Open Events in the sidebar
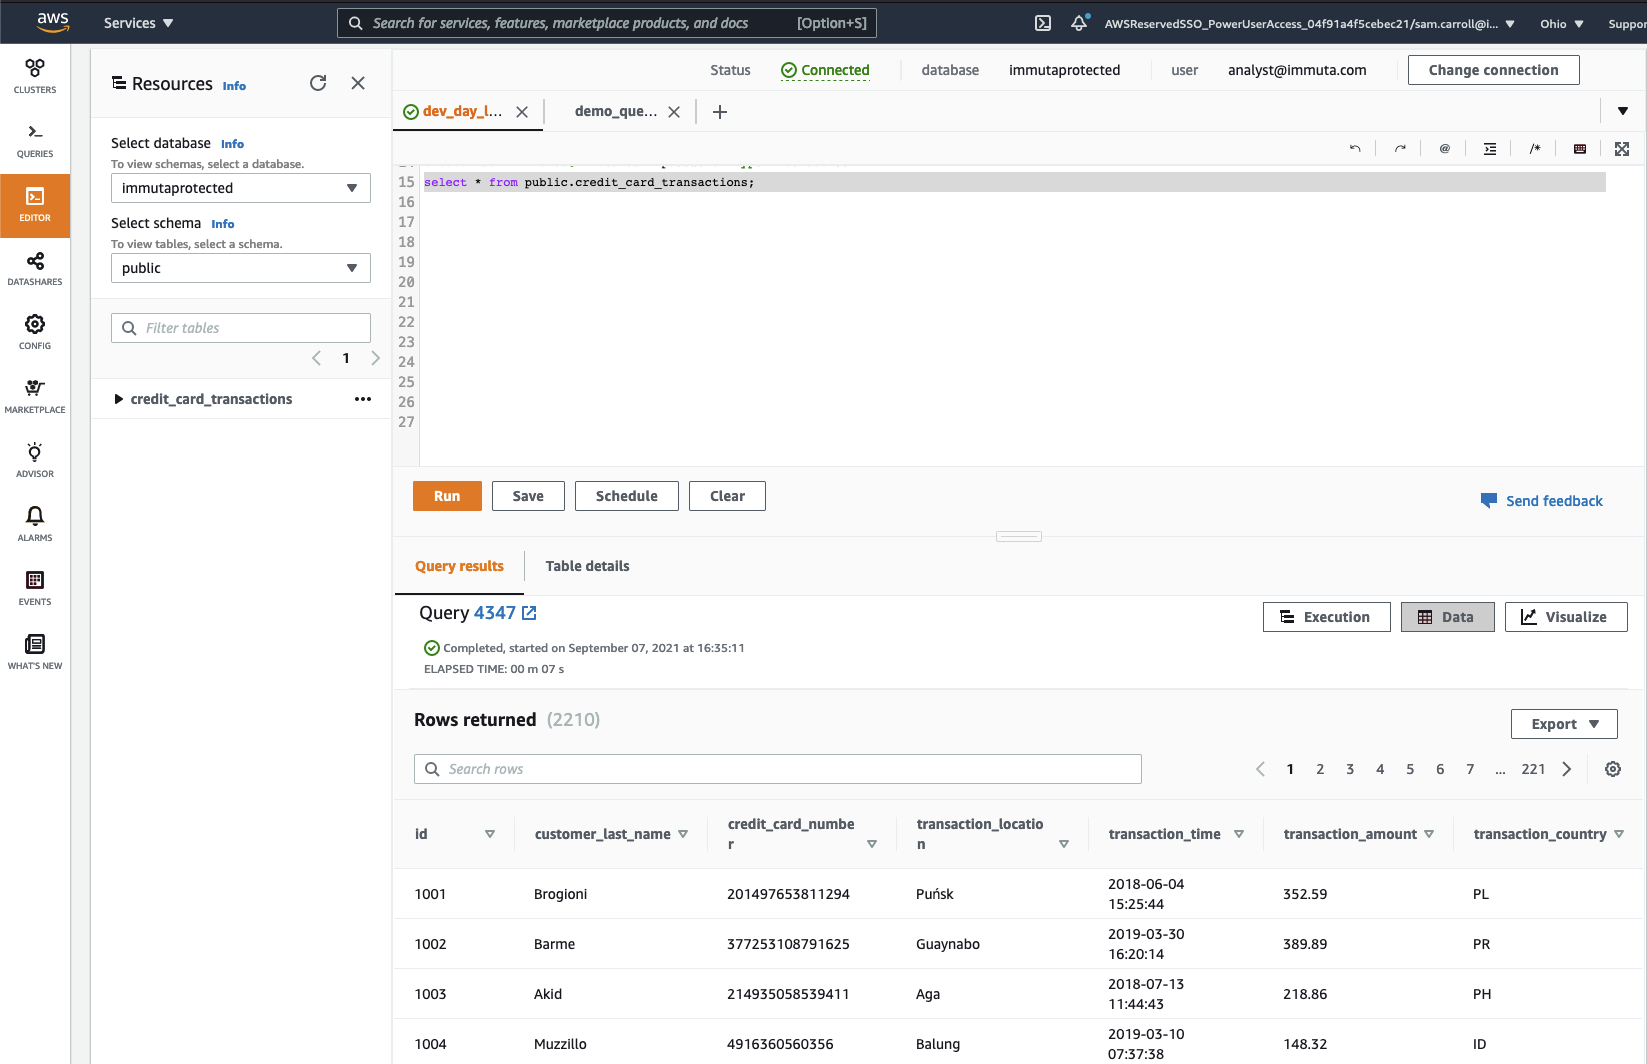The width and height of the screenshot is (1647, 1064). point(35,589)
